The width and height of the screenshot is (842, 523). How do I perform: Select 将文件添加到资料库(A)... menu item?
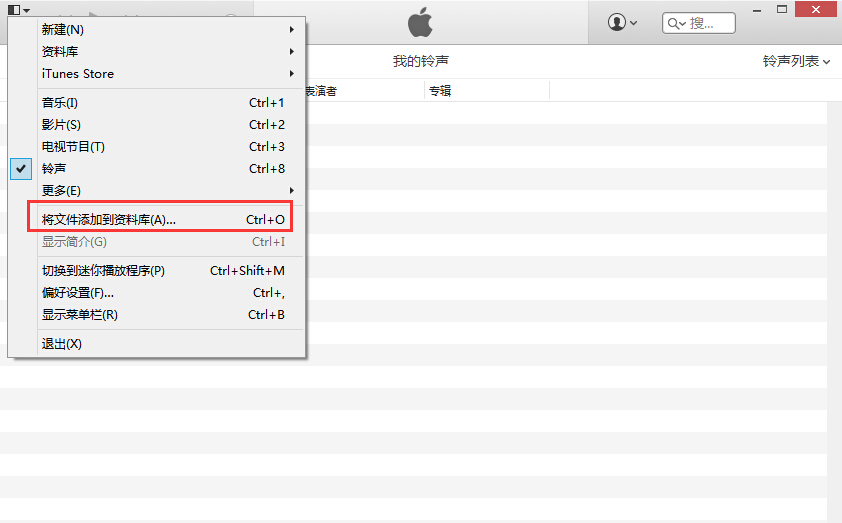168,220
